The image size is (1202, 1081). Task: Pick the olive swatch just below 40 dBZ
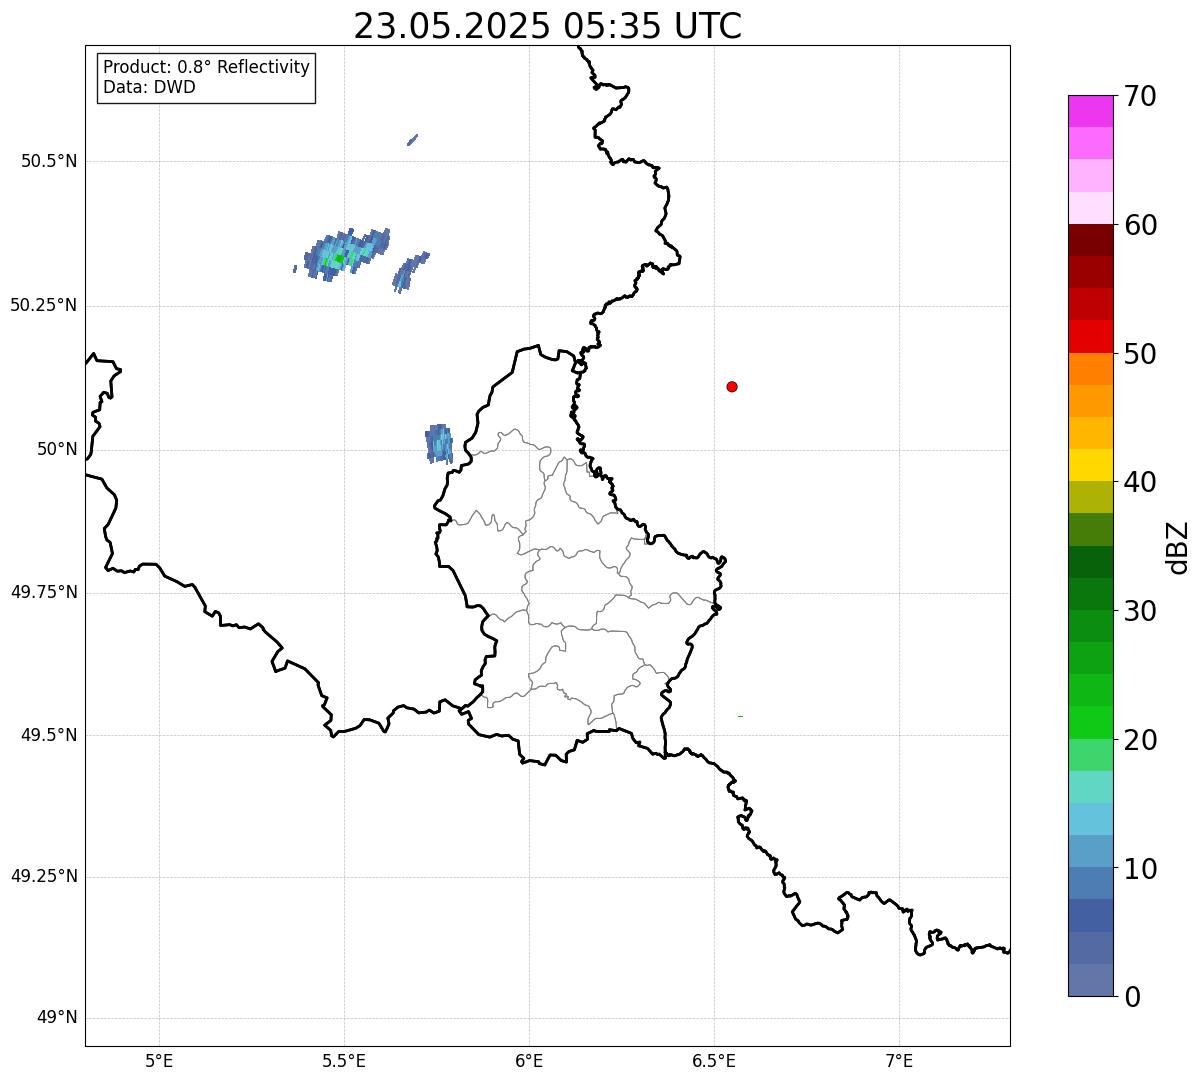click(1090, 497)
